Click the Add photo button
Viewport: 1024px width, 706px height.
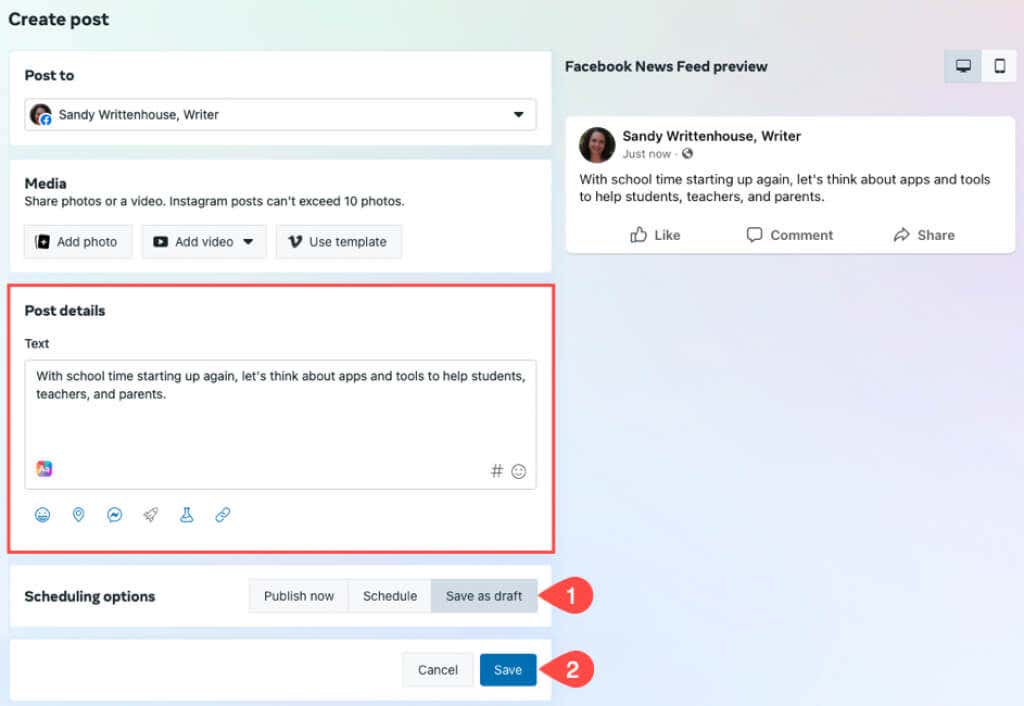coord(78,242)
